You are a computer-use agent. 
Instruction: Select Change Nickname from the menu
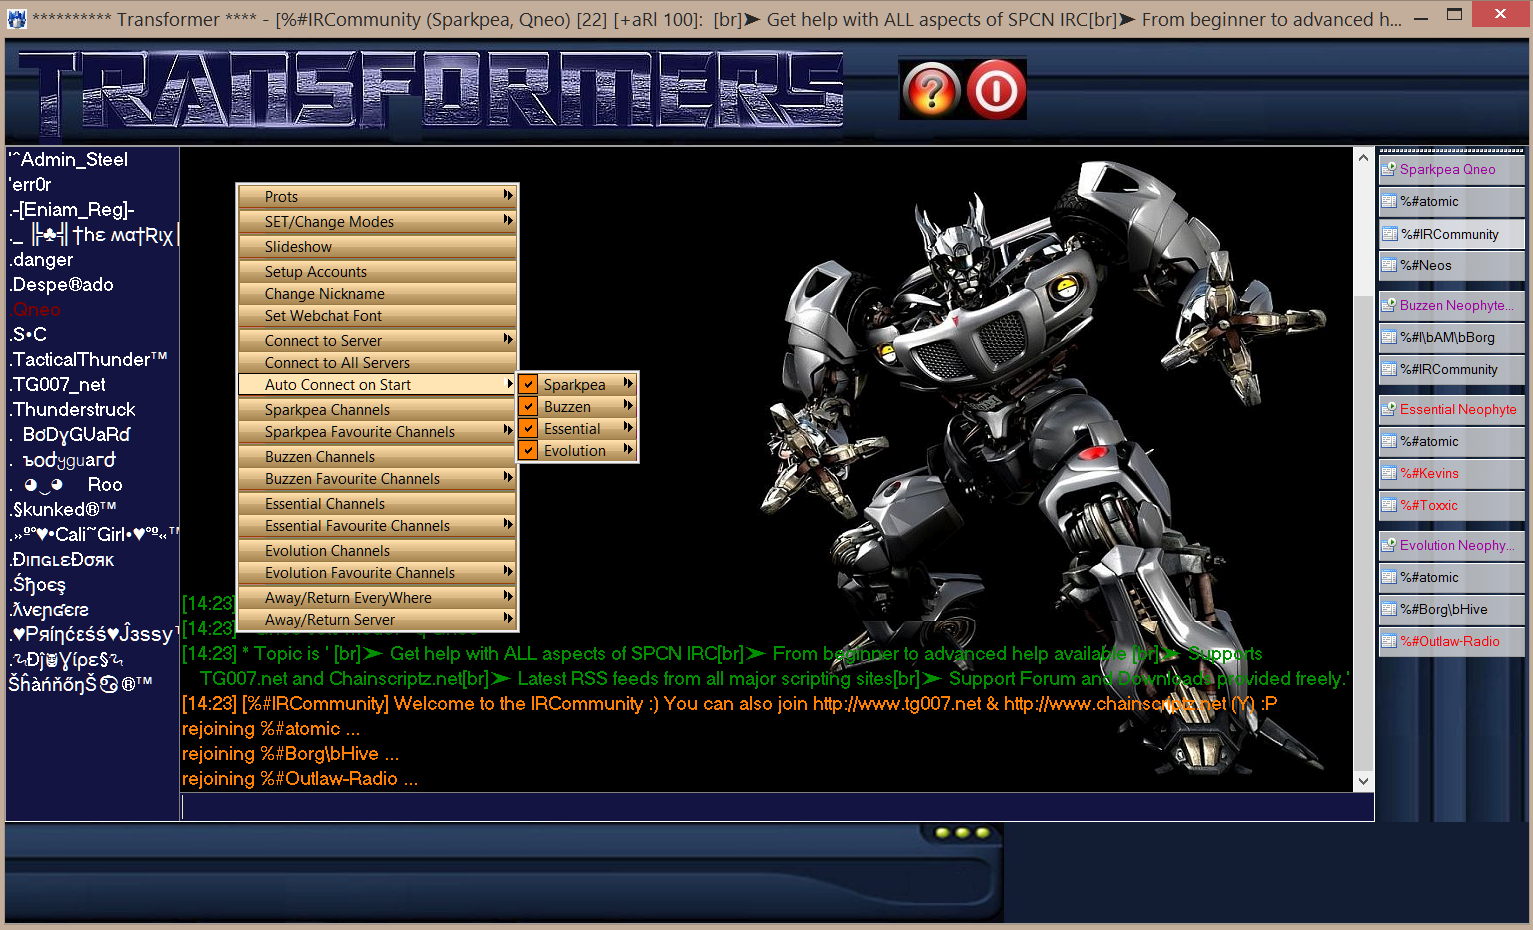(325, 294)
